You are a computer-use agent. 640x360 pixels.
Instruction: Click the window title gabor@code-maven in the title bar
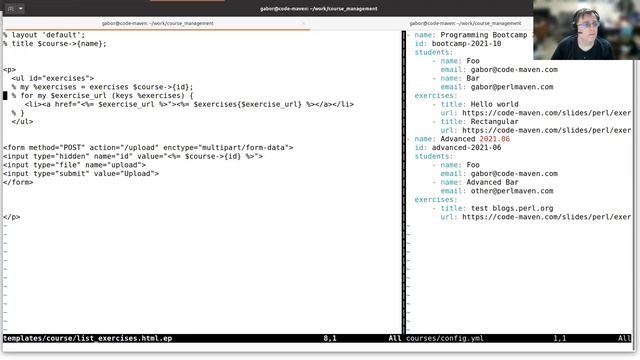(x=319, y=9)
